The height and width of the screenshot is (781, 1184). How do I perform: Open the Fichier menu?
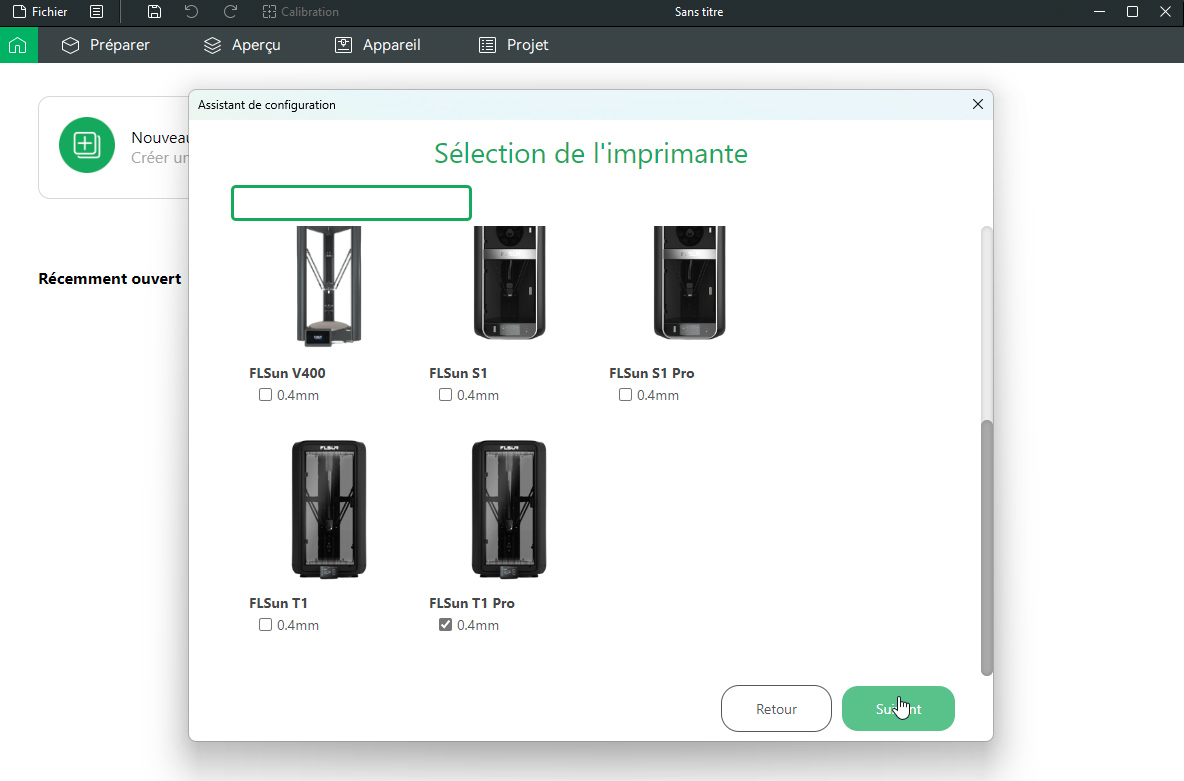coord(40,11)
